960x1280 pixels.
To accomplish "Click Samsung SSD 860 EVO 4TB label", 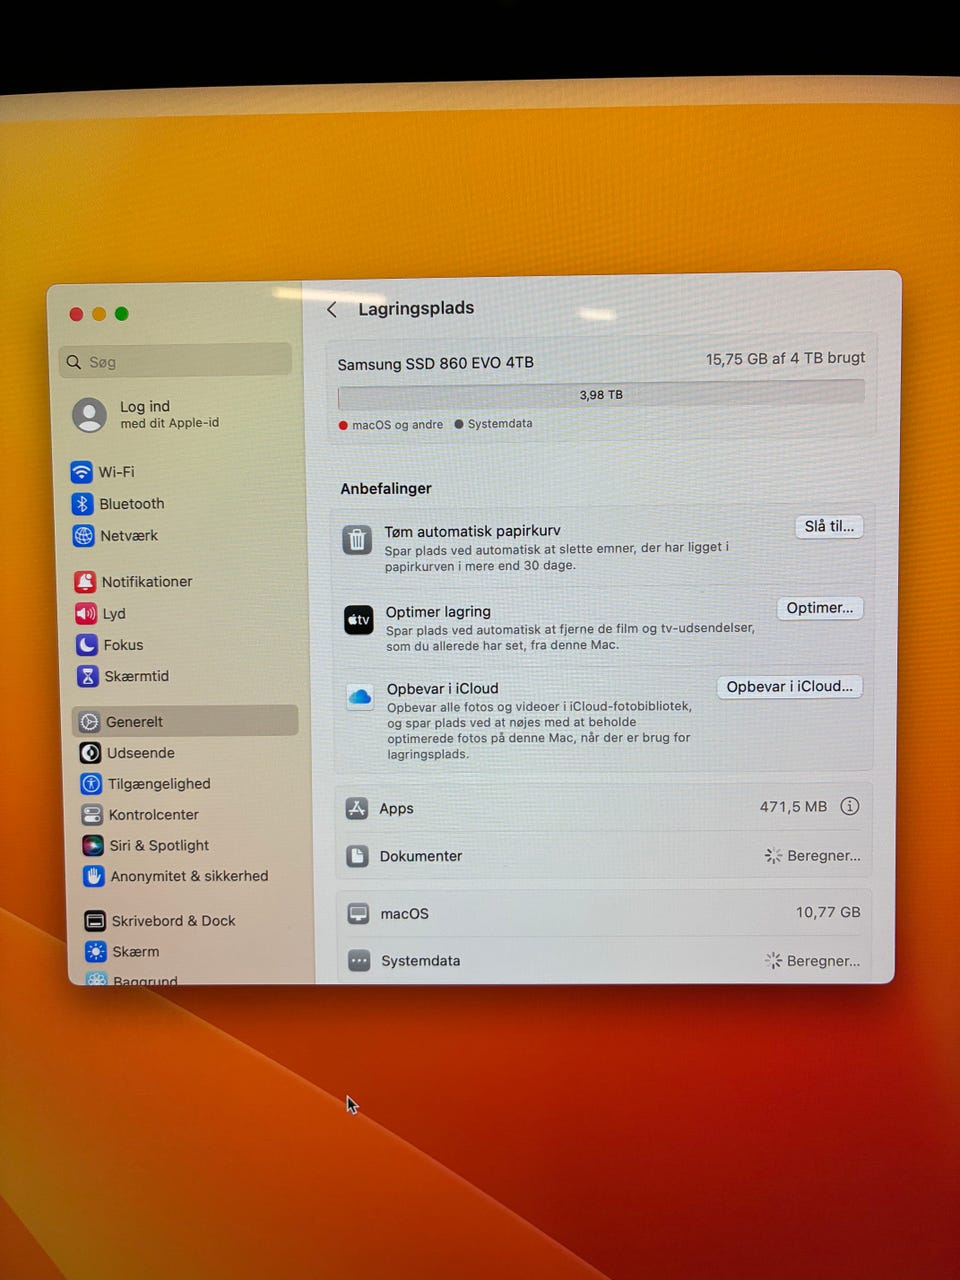I will click(x=436, y=364).
